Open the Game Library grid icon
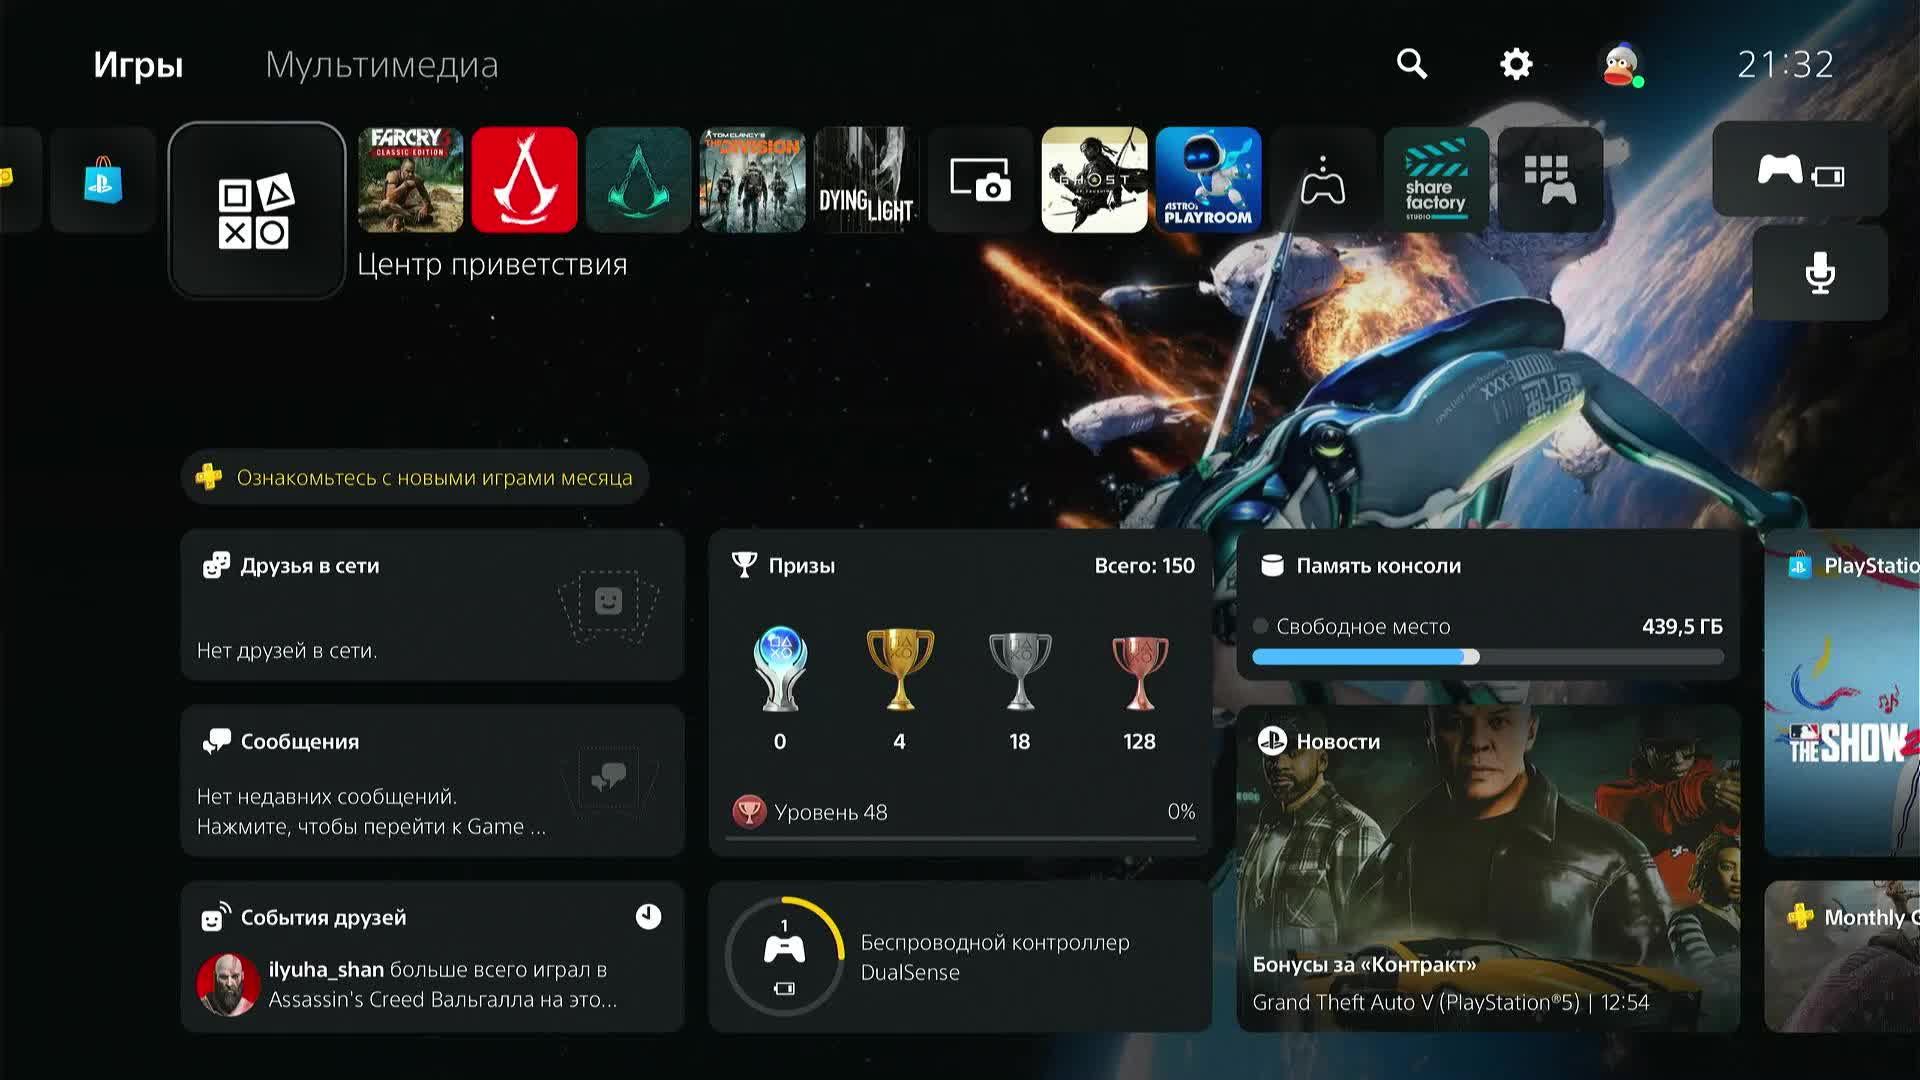1920x1080 pixels. (1550, 180)
